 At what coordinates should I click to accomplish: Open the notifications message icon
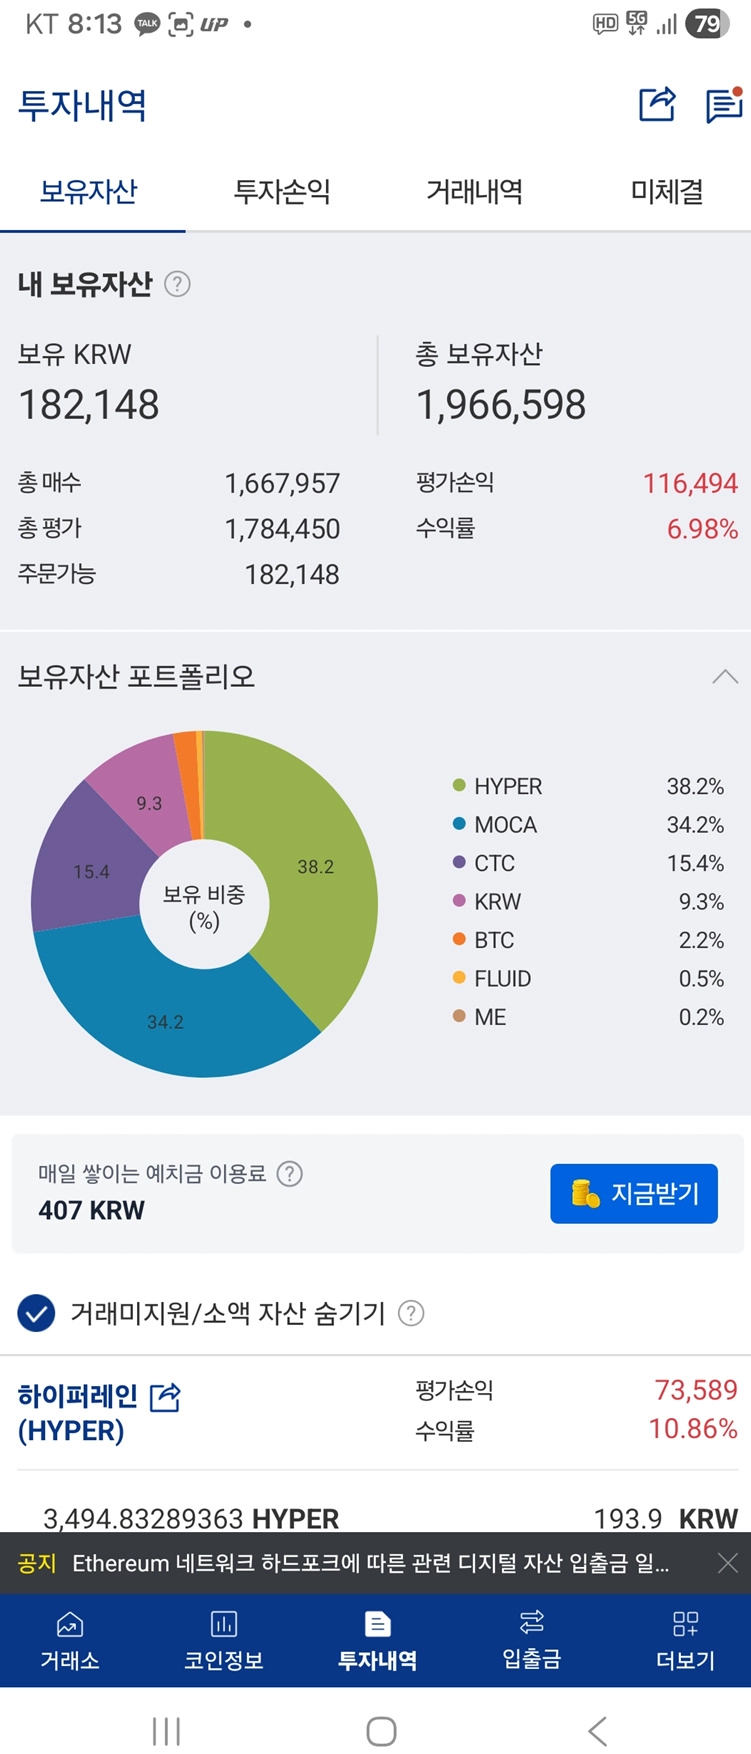point(723,104)
